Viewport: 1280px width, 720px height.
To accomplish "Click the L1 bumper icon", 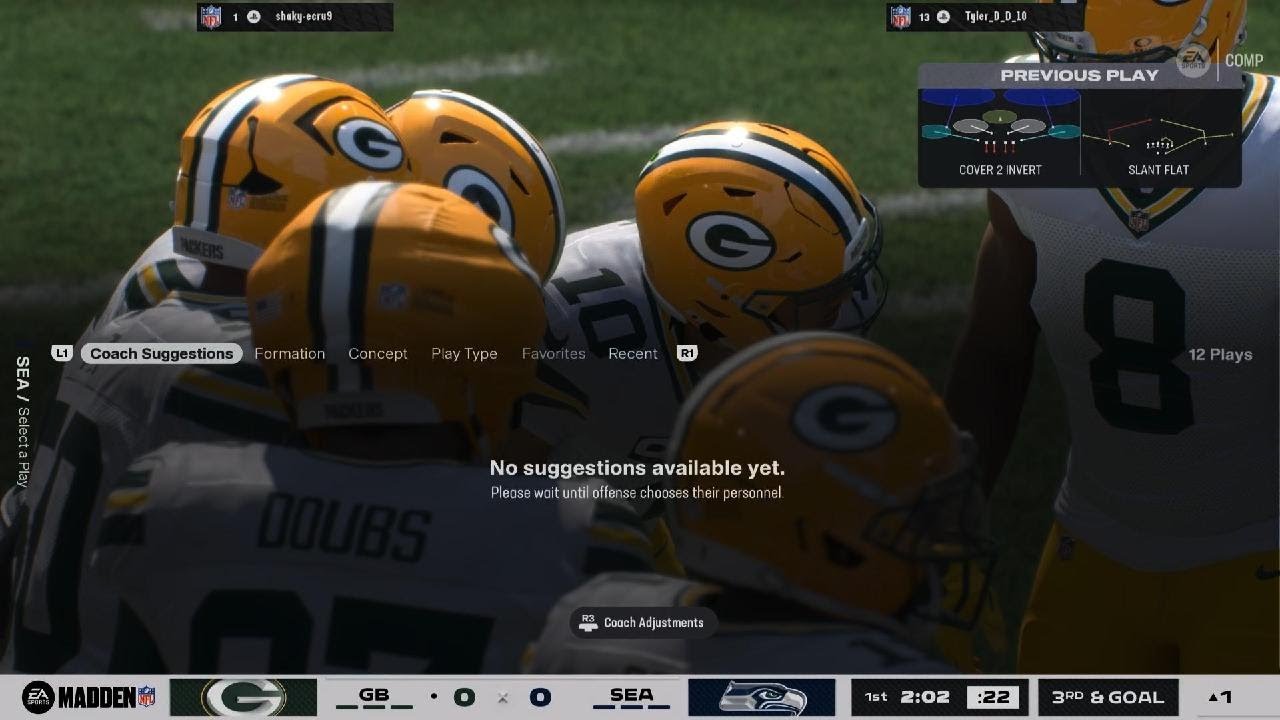I will tap(62, 353).
